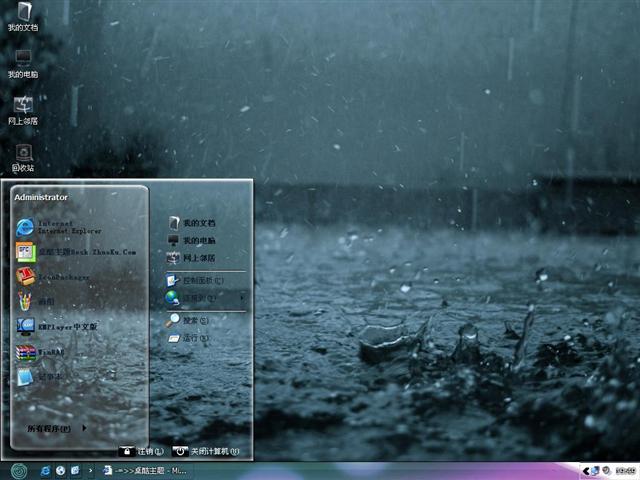
Task: Click the round tray icon beside the clock
Action: [x=607, y=471]
